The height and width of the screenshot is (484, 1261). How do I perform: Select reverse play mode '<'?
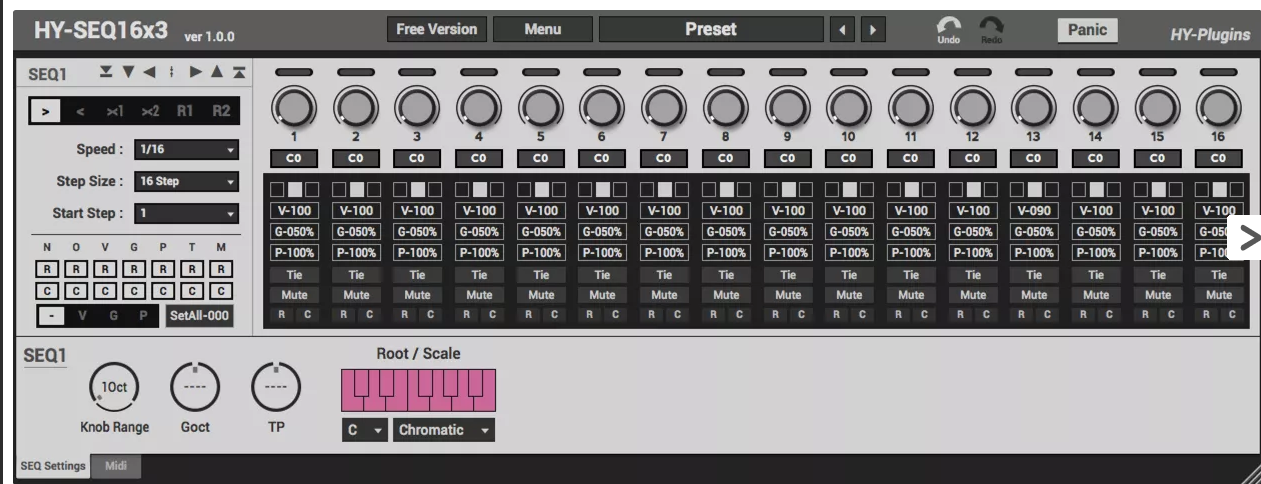tap(80, 111)
